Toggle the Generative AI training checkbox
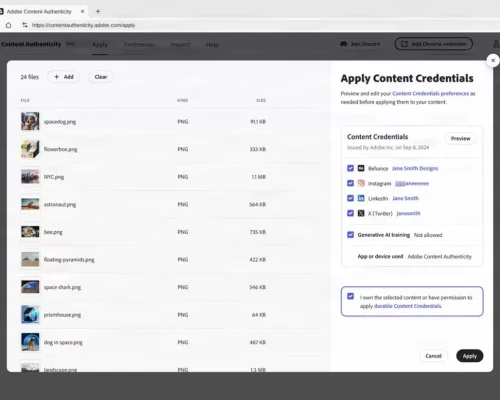This screenshot has height=400, width=500. click(x=350, y=235)
